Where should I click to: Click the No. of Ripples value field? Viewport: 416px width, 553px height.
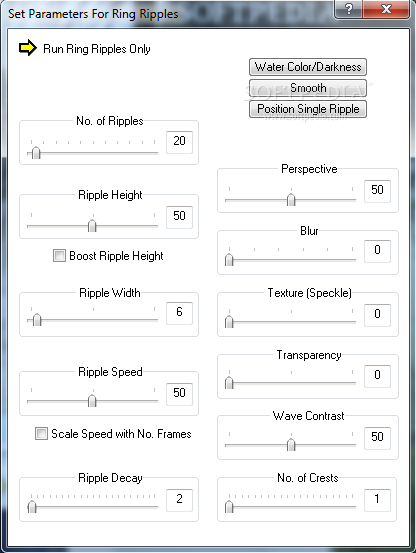pos(179,142)
